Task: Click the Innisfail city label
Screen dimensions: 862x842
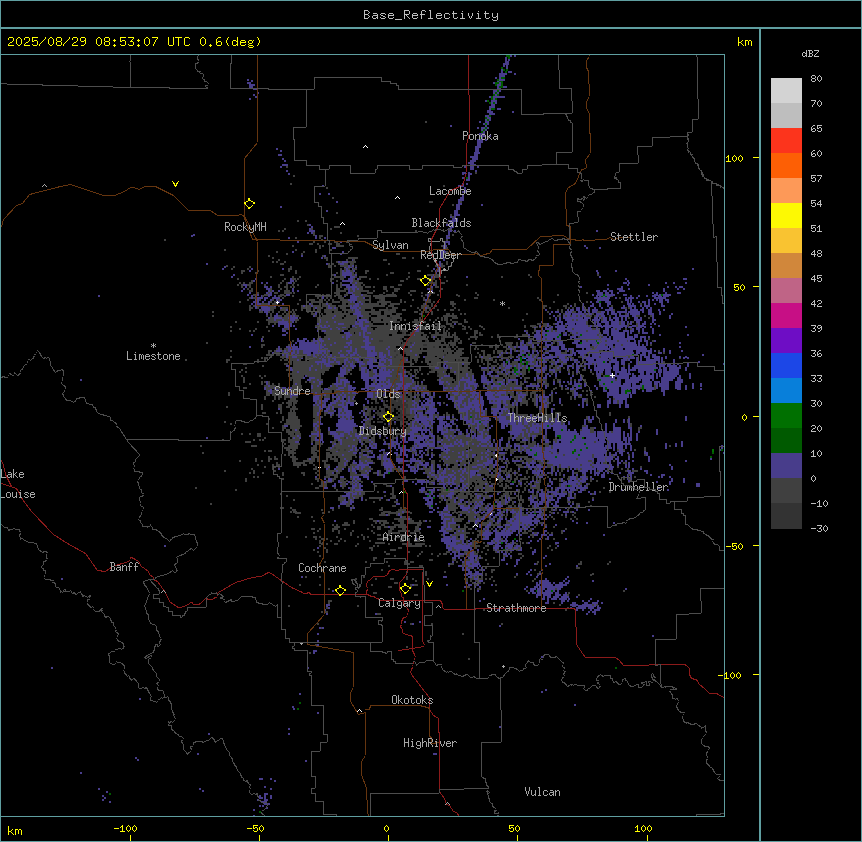Action: [x=416, y=326]
